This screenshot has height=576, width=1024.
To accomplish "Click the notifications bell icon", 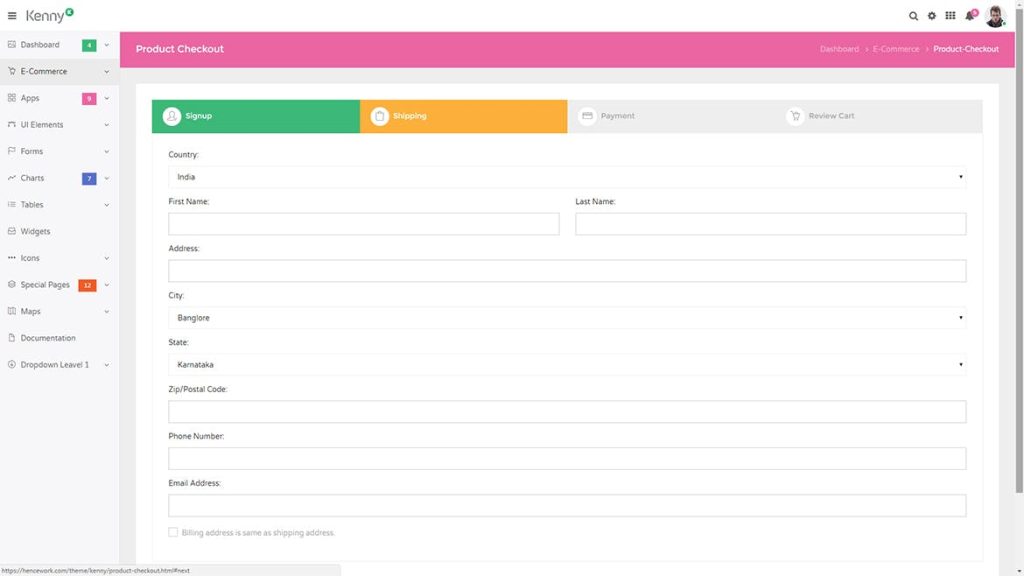I will click(x=971, y=16).
